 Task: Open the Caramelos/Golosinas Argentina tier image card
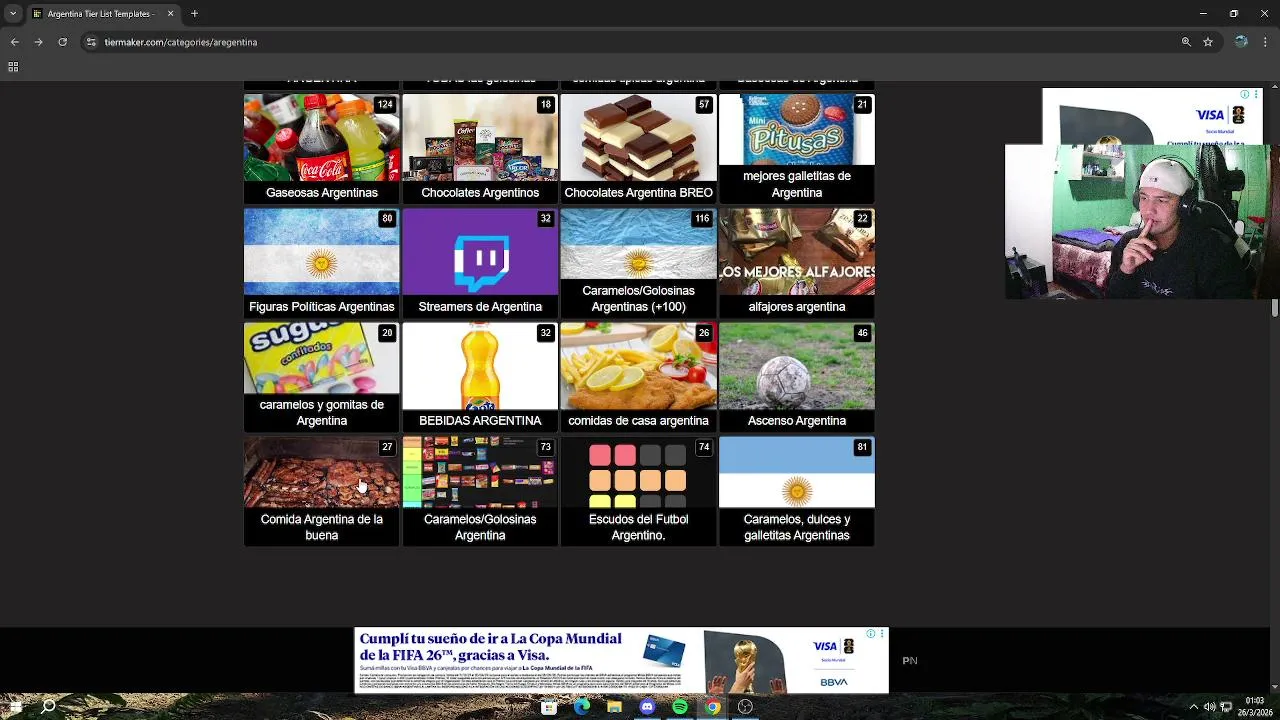480,491
